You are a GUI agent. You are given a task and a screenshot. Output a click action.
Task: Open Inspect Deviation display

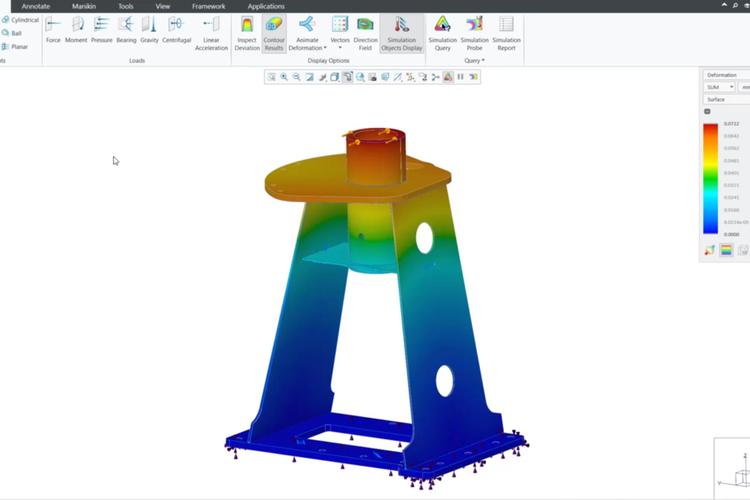point(247,32)
